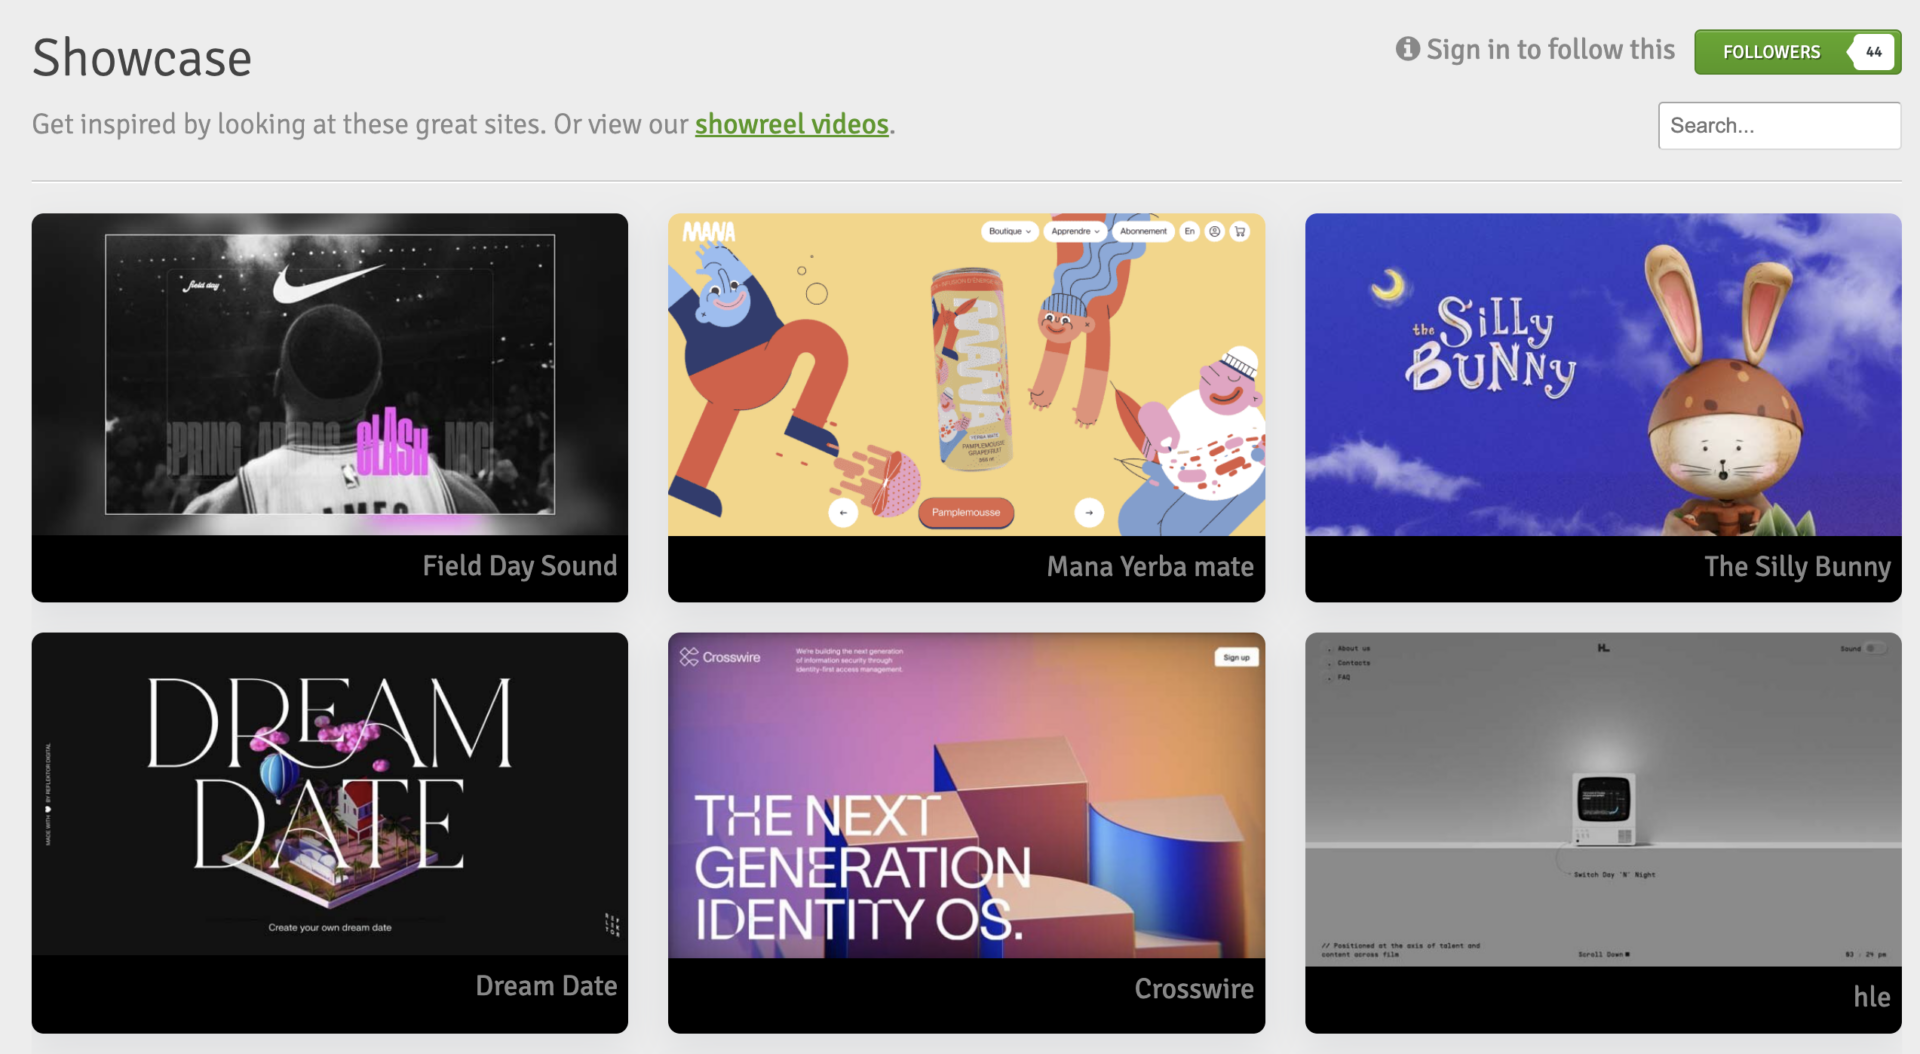Open the Boutique dropdown in Mana preview
The height and width of the screenshot is (1054, 1920).
coord(1009,231)
